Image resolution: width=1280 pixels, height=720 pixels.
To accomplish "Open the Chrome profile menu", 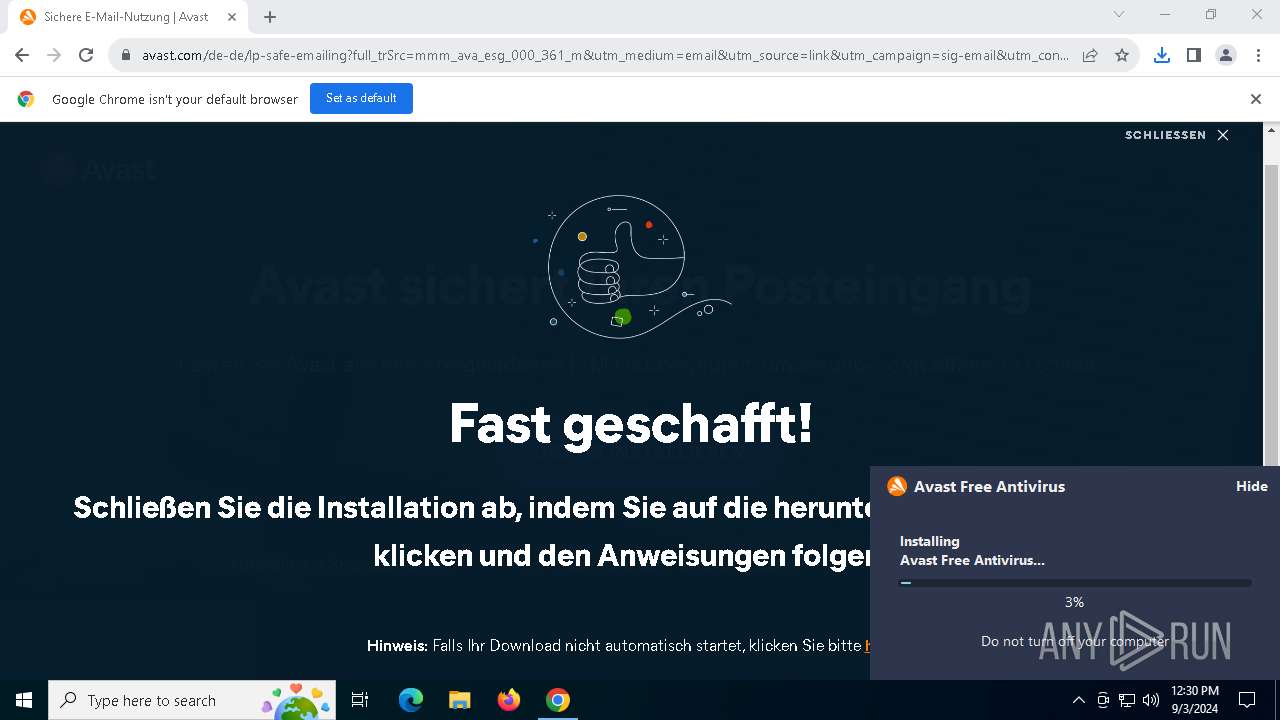I will click(x=1225, y=55).
